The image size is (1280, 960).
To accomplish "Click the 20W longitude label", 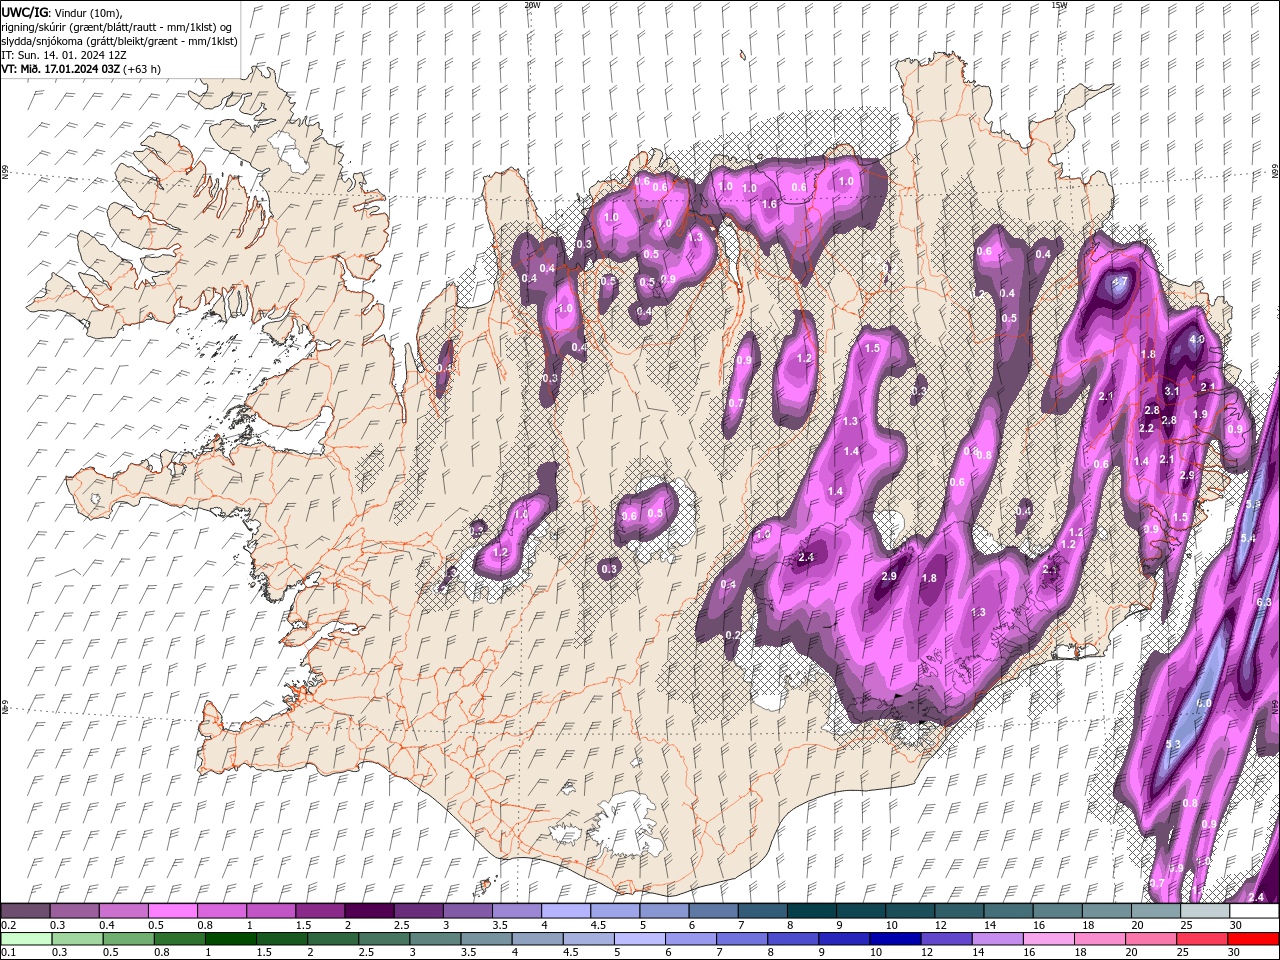I will [x=532, y=4].
